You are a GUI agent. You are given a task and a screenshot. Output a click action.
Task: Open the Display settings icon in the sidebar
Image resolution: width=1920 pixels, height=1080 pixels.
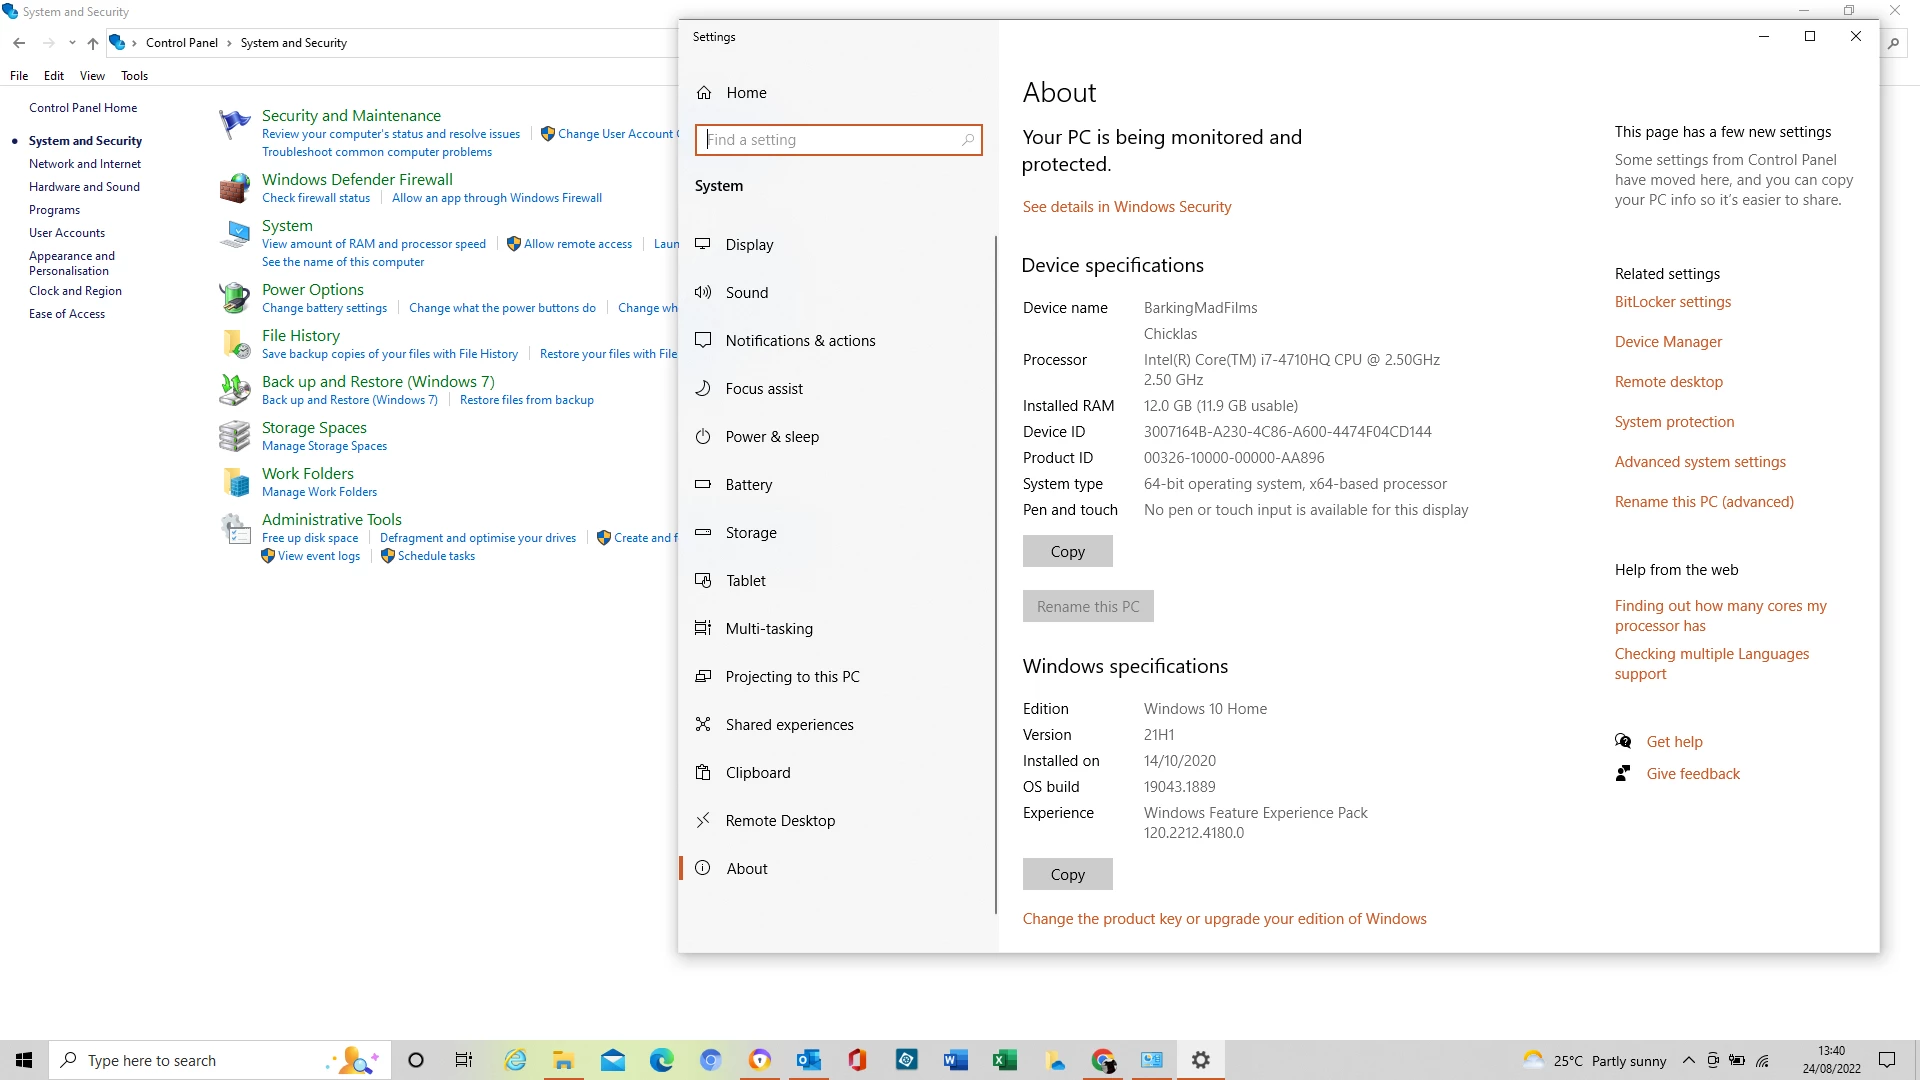[x=703, y=244]
